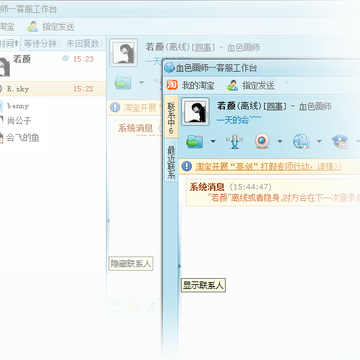Click the 一天的会~~~ status text in front window
This screenshot has height=360, width=360.
point(239,120)
